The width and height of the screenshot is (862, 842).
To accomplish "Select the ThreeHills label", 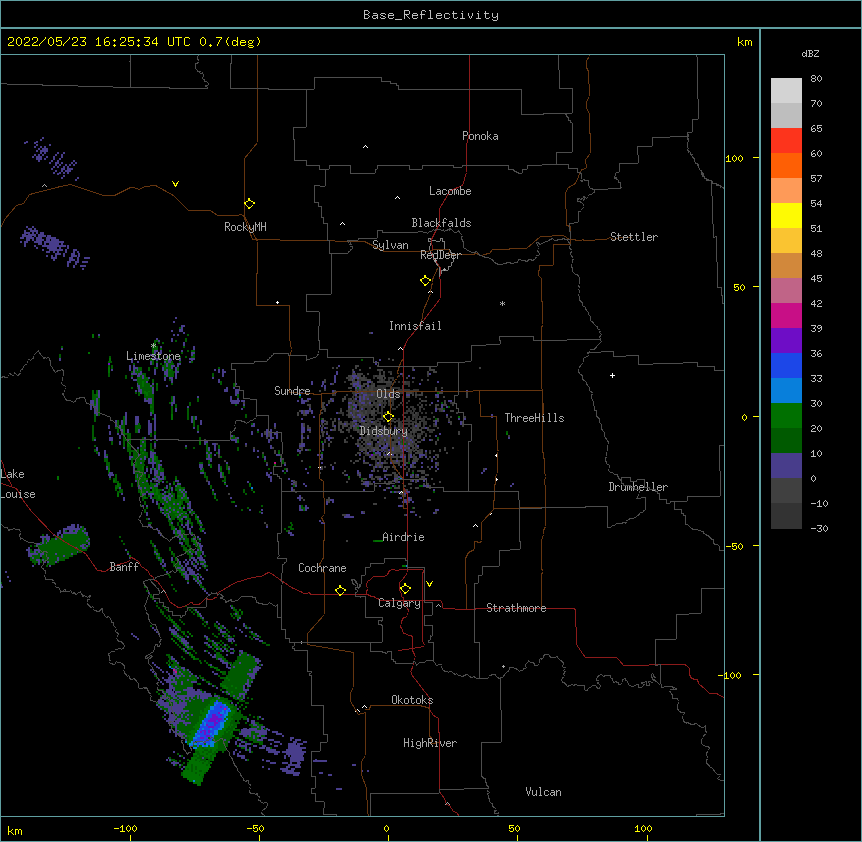I will pyautogui.click(x=534, y=418).
